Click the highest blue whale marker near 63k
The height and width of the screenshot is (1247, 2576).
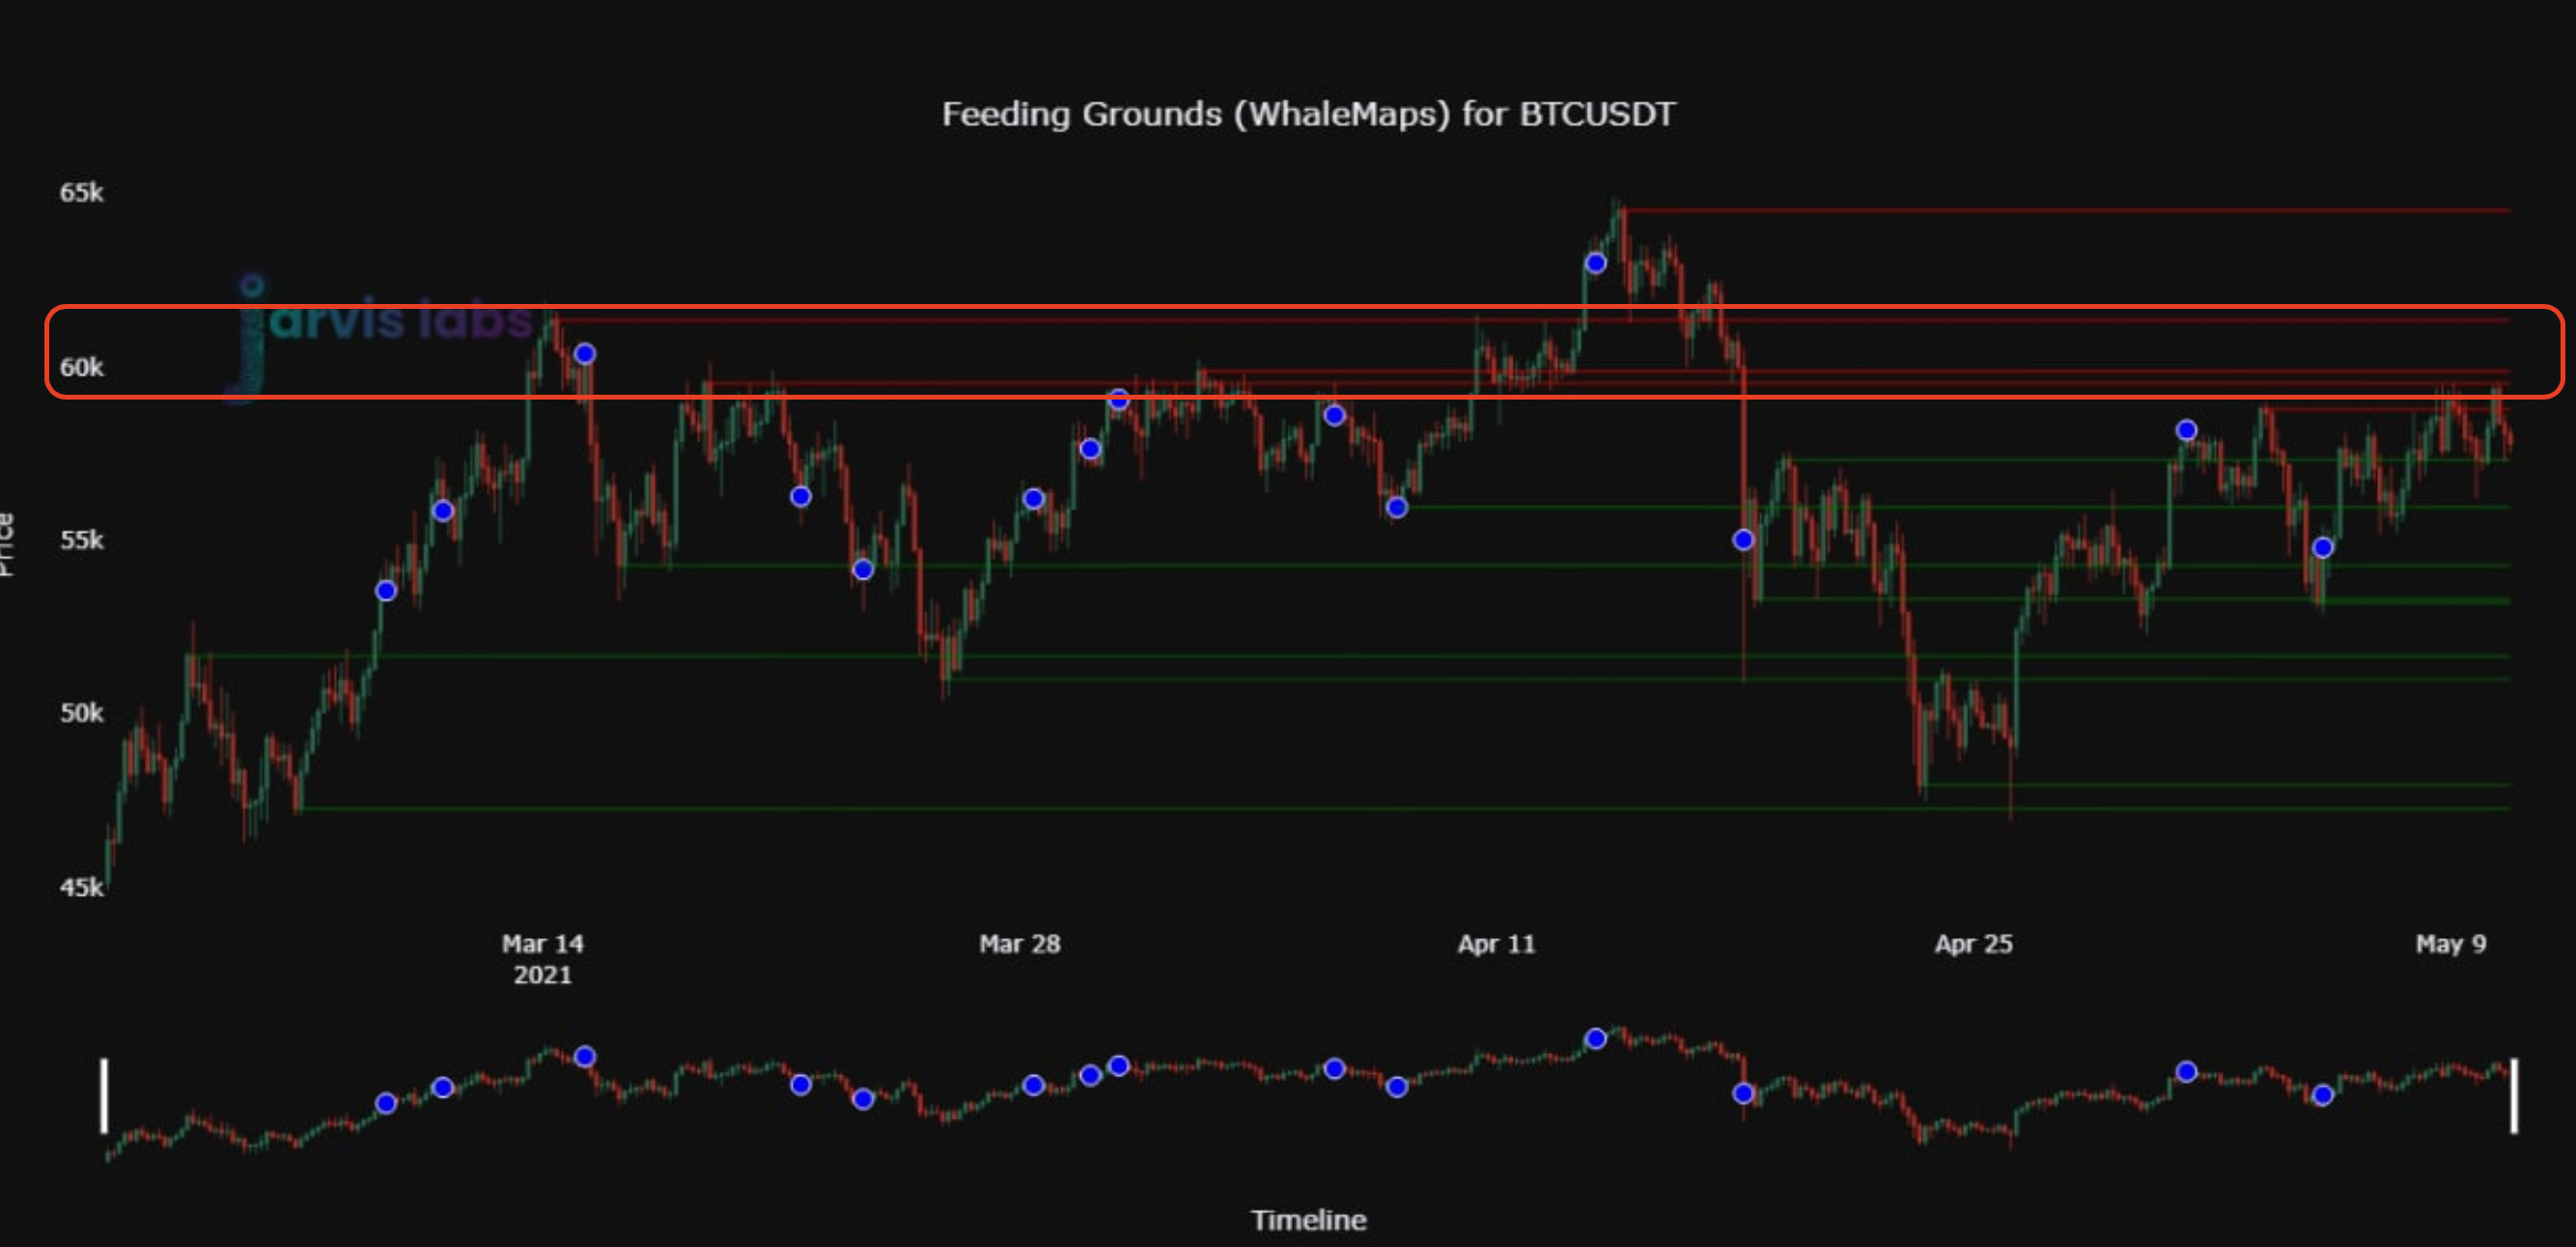pos(1595,264)
